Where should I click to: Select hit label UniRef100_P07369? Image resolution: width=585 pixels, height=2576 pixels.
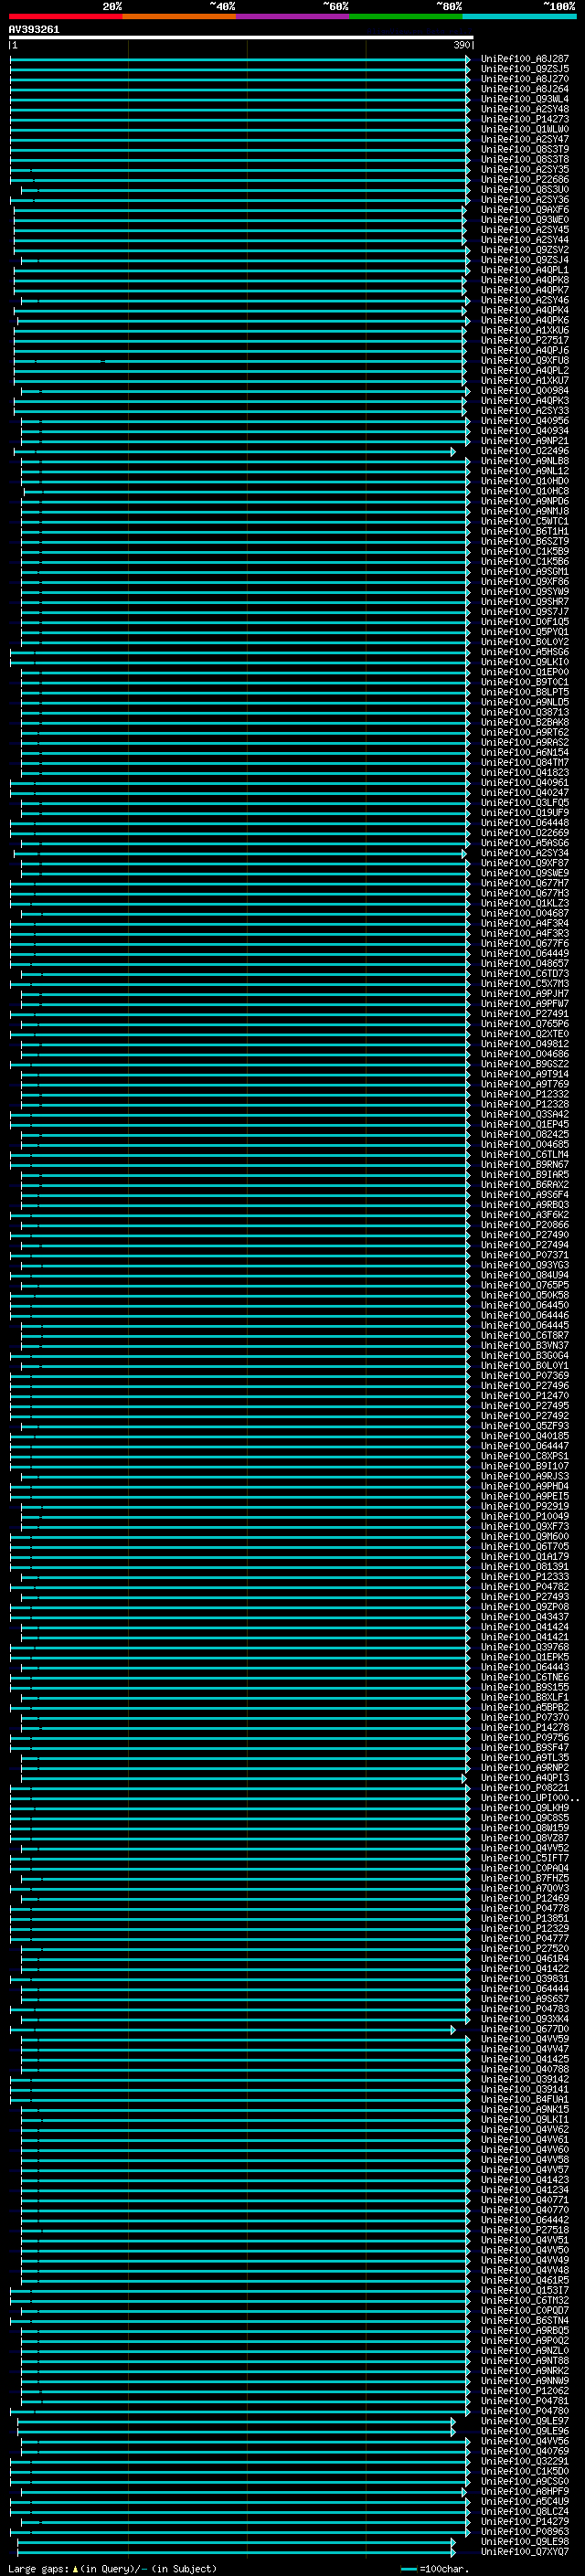525,1376
